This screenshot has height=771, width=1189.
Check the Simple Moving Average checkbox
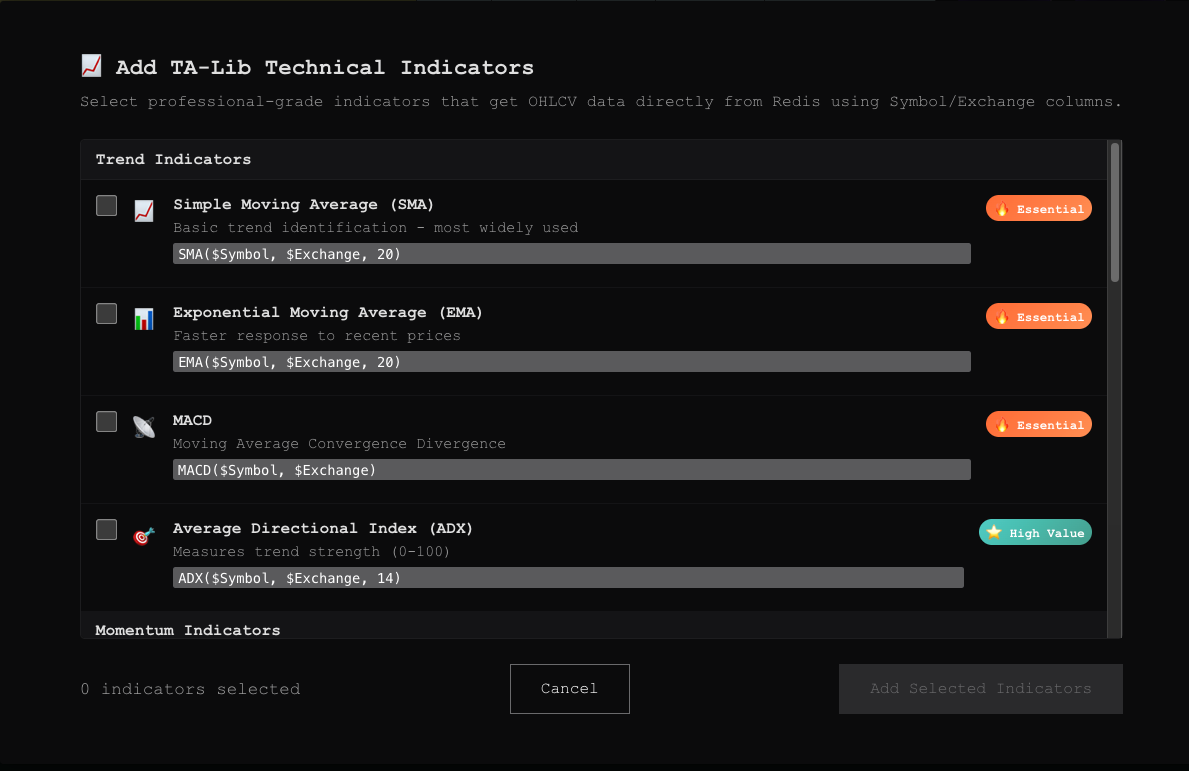pos(106,205)
